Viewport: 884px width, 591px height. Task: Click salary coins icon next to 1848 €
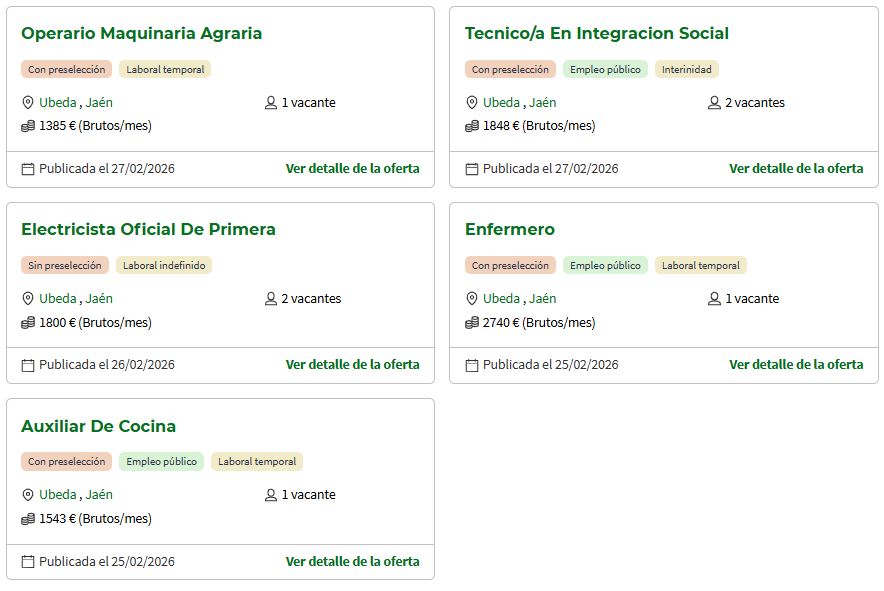[x=472, y=126]
